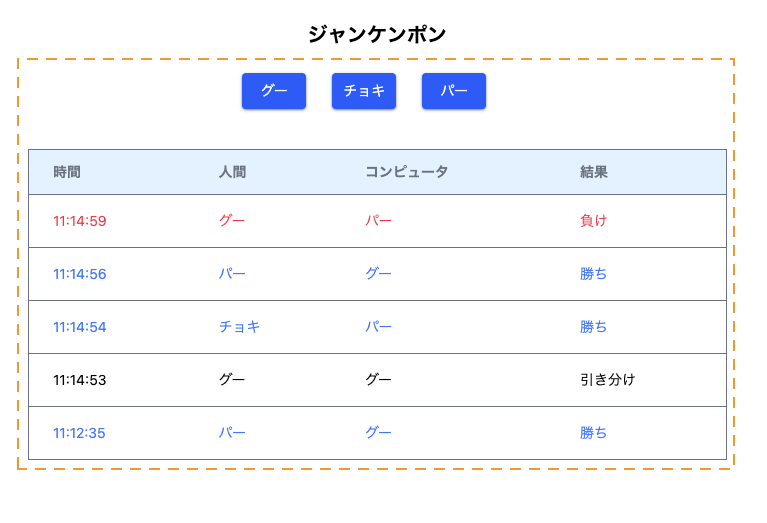This screenshot has width=767, height=523.
Task: Click the 引き分け result cell
Action: coord(607,380)
